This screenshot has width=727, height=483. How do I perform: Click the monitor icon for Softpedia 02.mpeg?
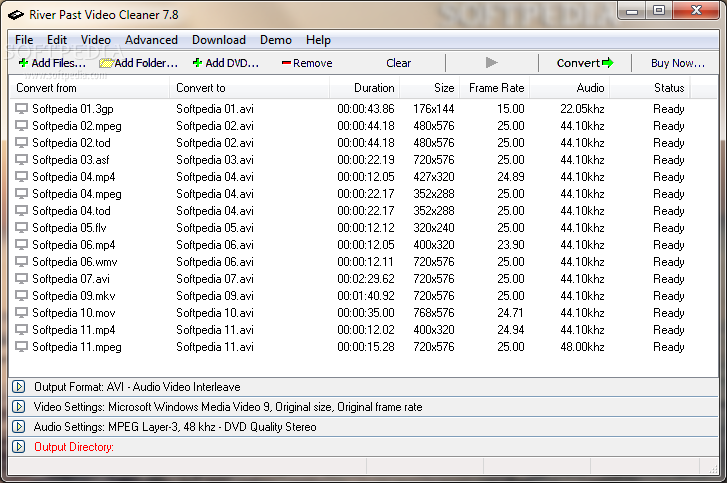point(21,126)
